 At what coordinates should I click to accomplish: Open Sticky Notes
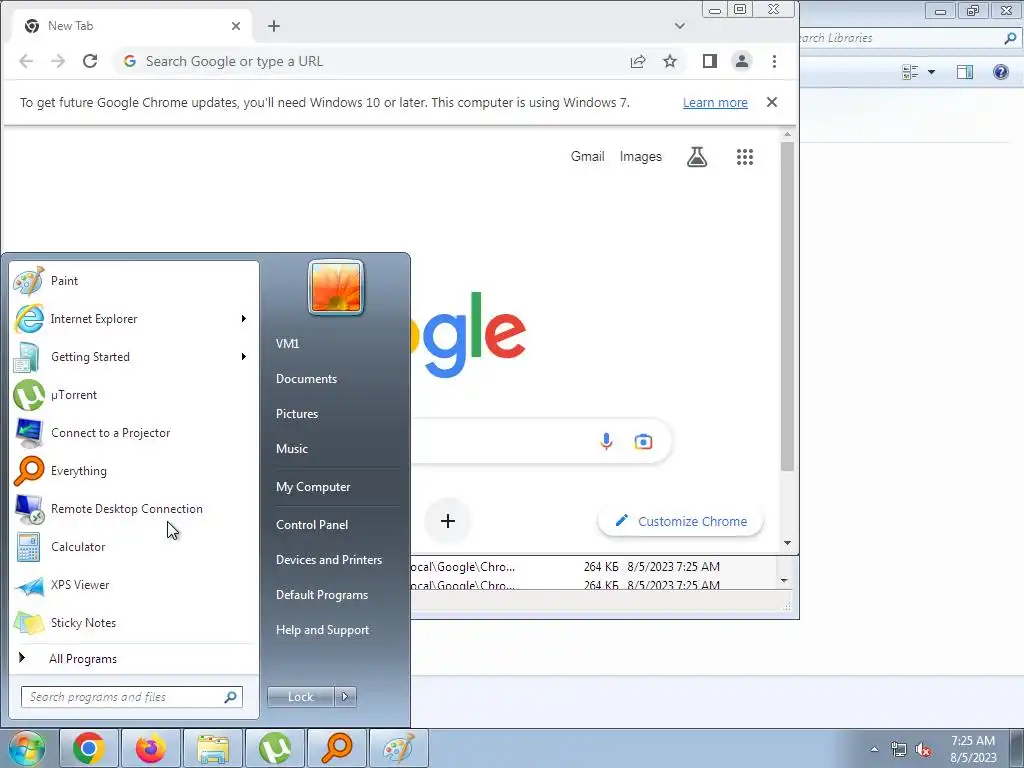(134, 622)
